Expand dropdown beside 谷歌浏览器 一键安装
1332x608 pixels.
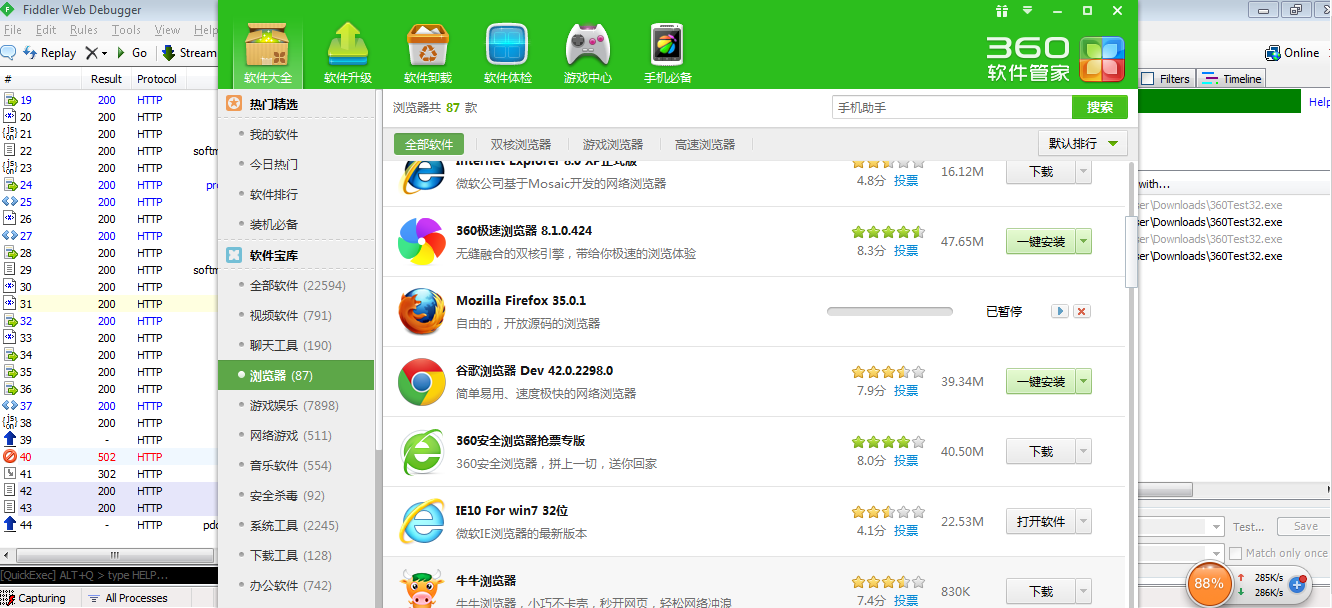(x=1083, y=381)
